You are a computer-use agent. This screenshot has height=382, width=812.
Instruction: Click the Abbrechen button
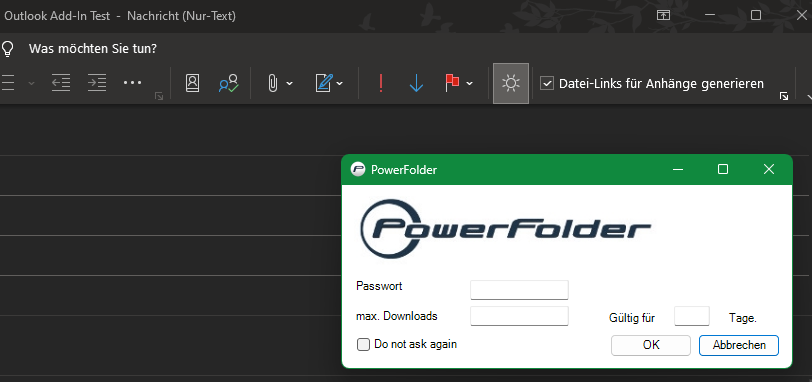point(739,345)
